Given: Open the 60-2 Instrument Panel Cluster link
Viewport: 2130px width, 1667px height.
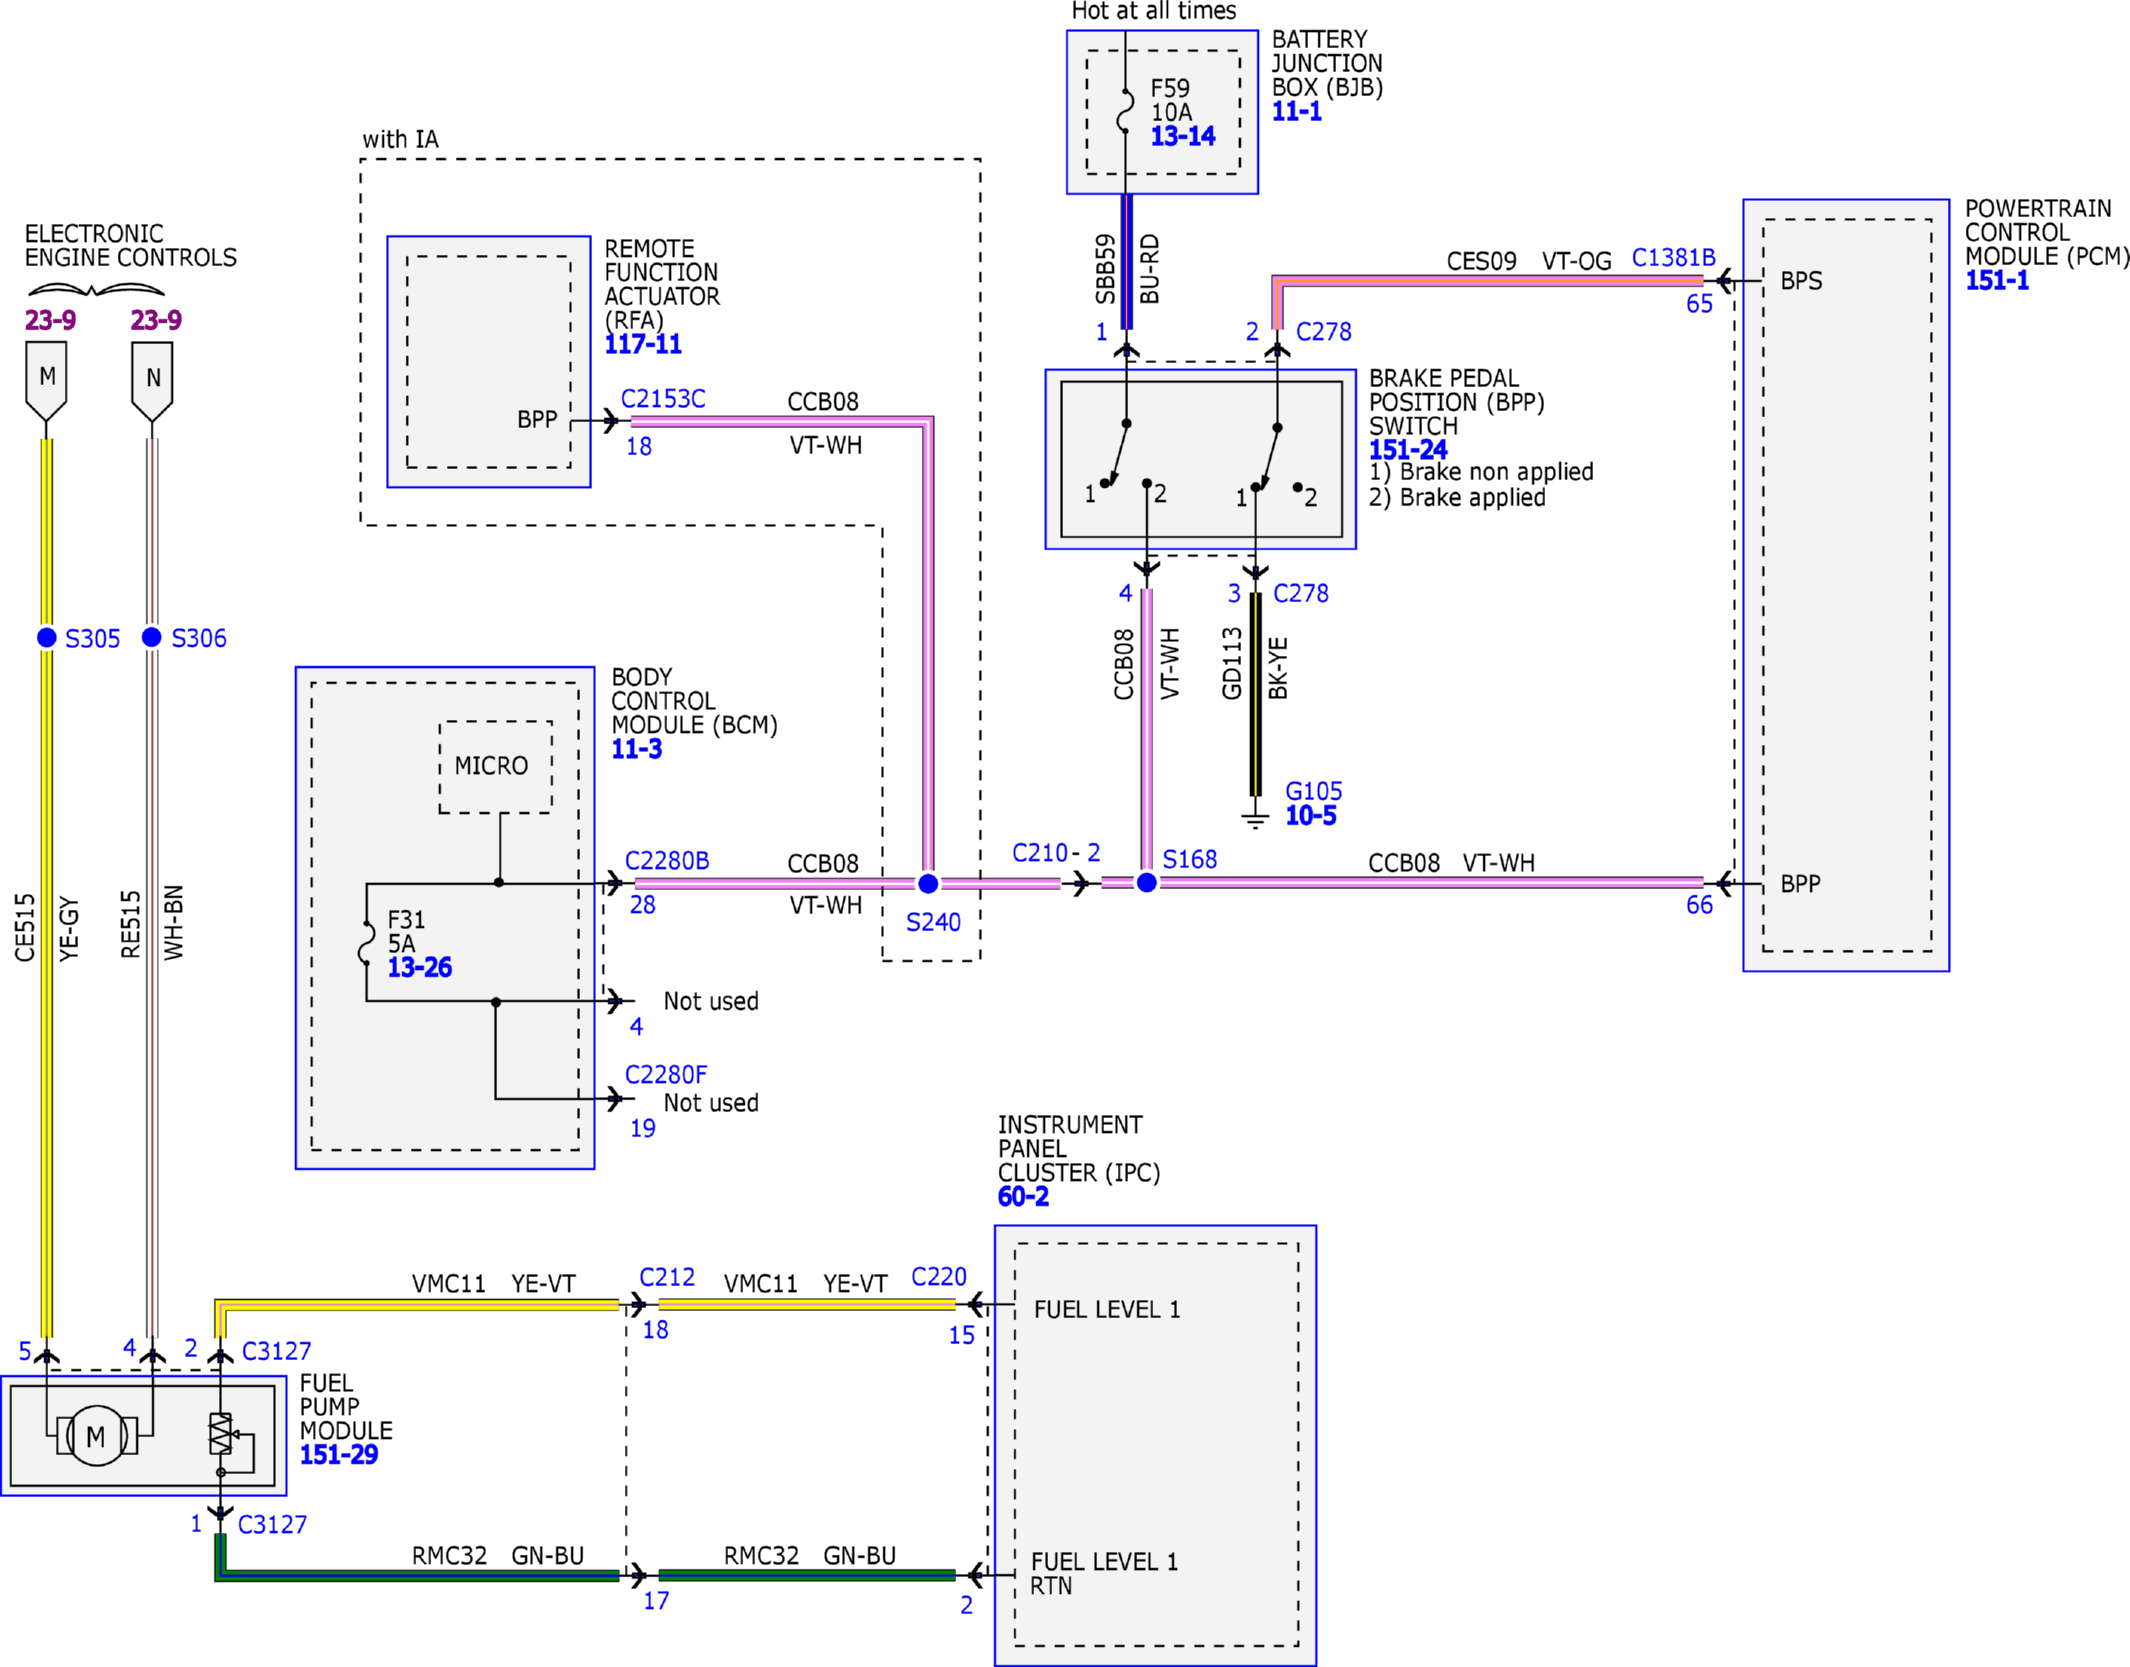Looking at the screenshot, I should 1023,1196.
